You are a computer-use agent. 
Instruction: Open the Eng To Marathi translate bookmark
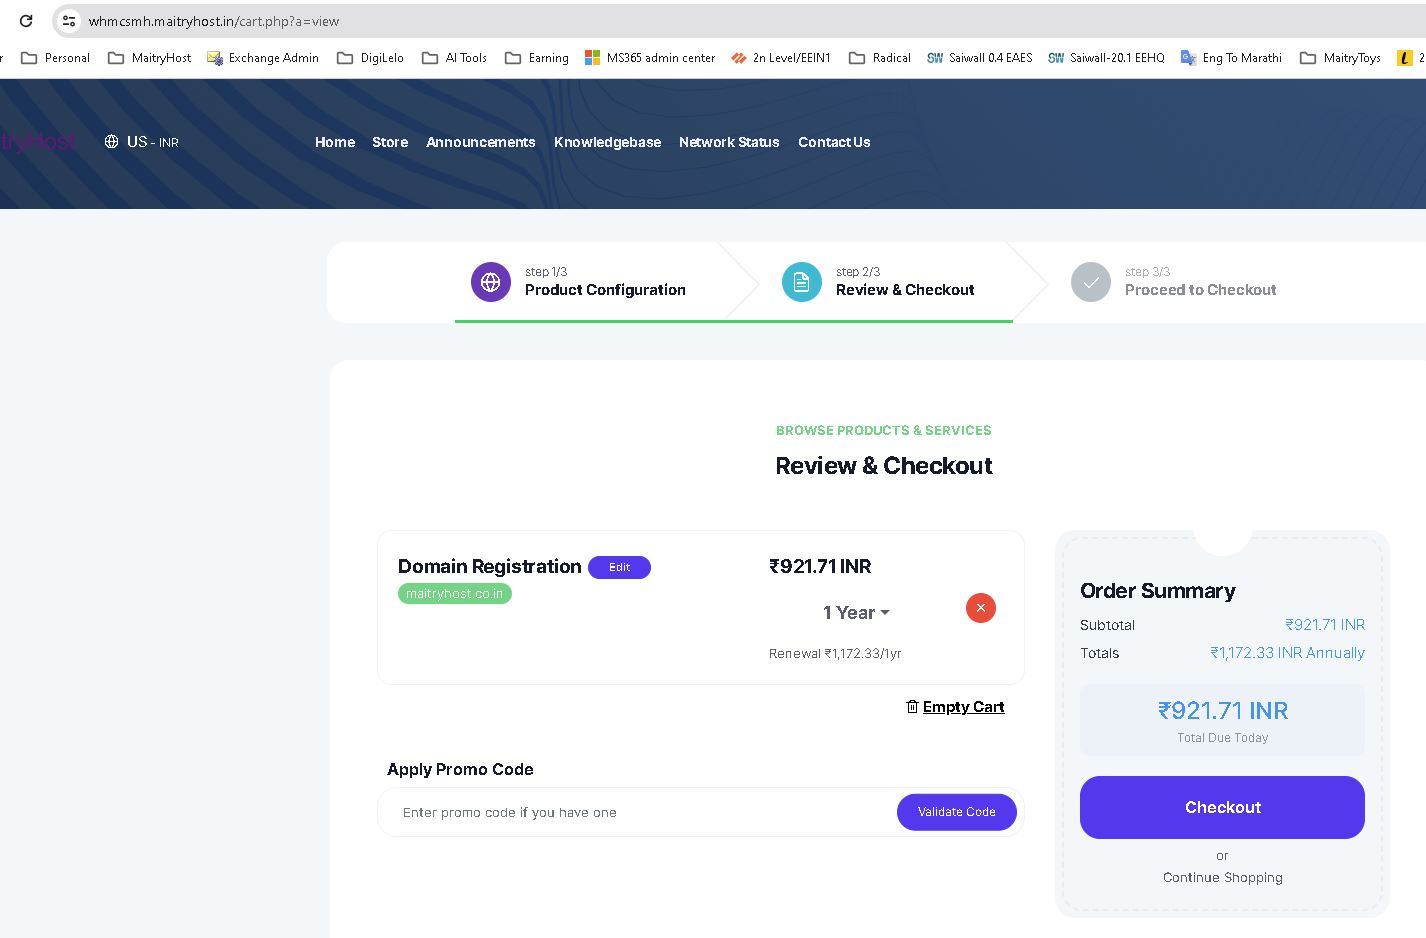(x=1231, y=58)
